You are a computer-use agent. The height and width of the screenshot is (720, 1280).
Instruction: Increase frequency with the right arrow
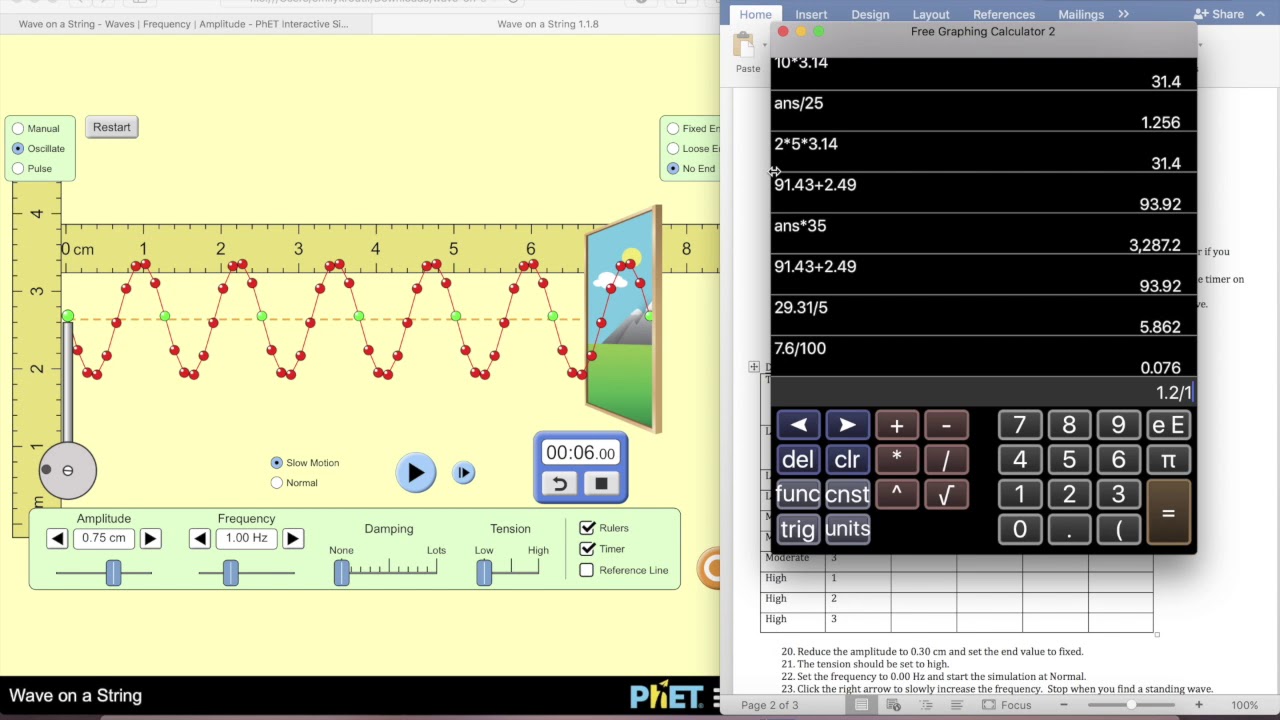[x=292, y=539]
